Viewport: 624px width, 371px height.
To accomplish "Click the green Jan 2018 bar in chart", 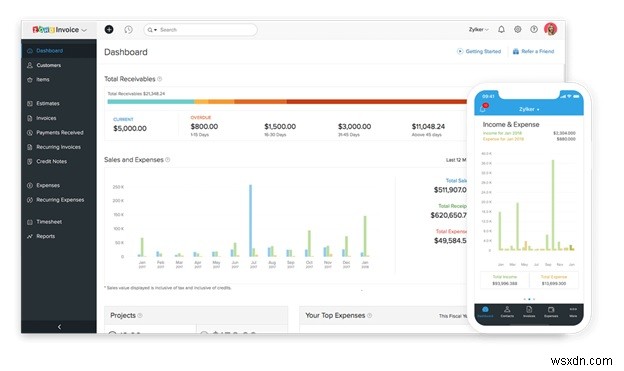I will tap(365, 236).
